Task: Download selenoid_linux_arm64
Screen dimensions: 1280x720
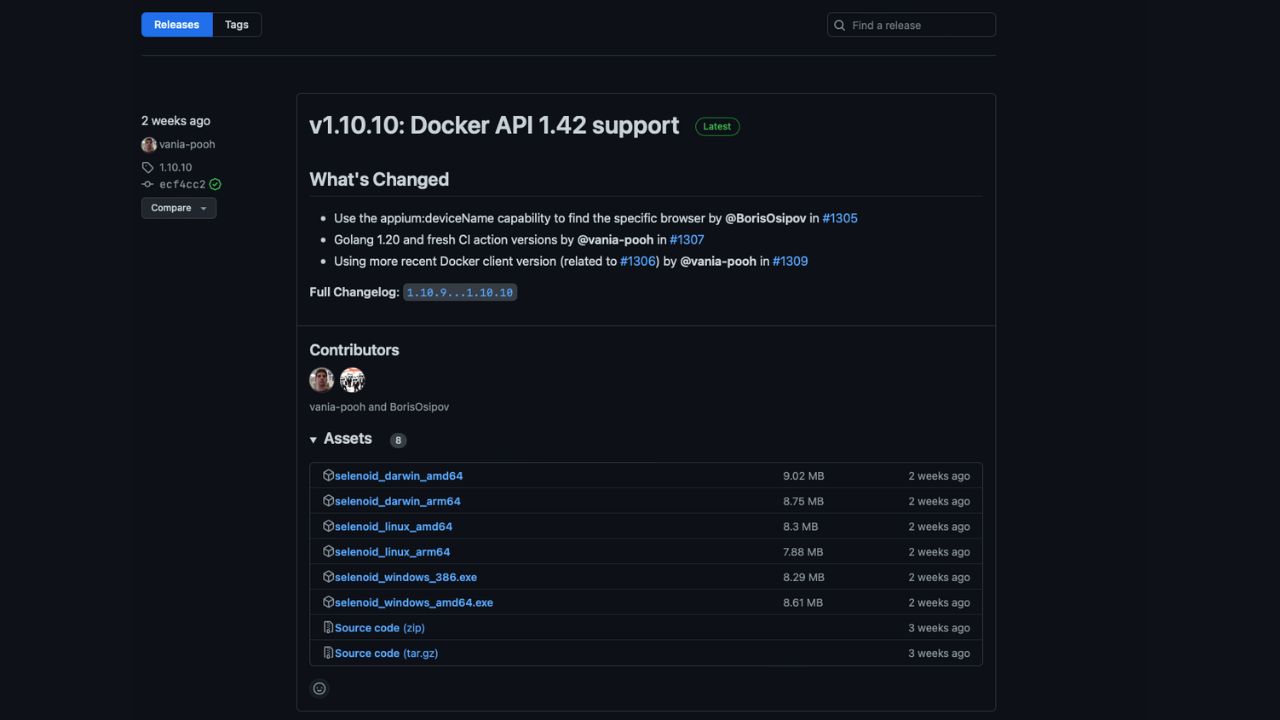Action: coord(392,552)
